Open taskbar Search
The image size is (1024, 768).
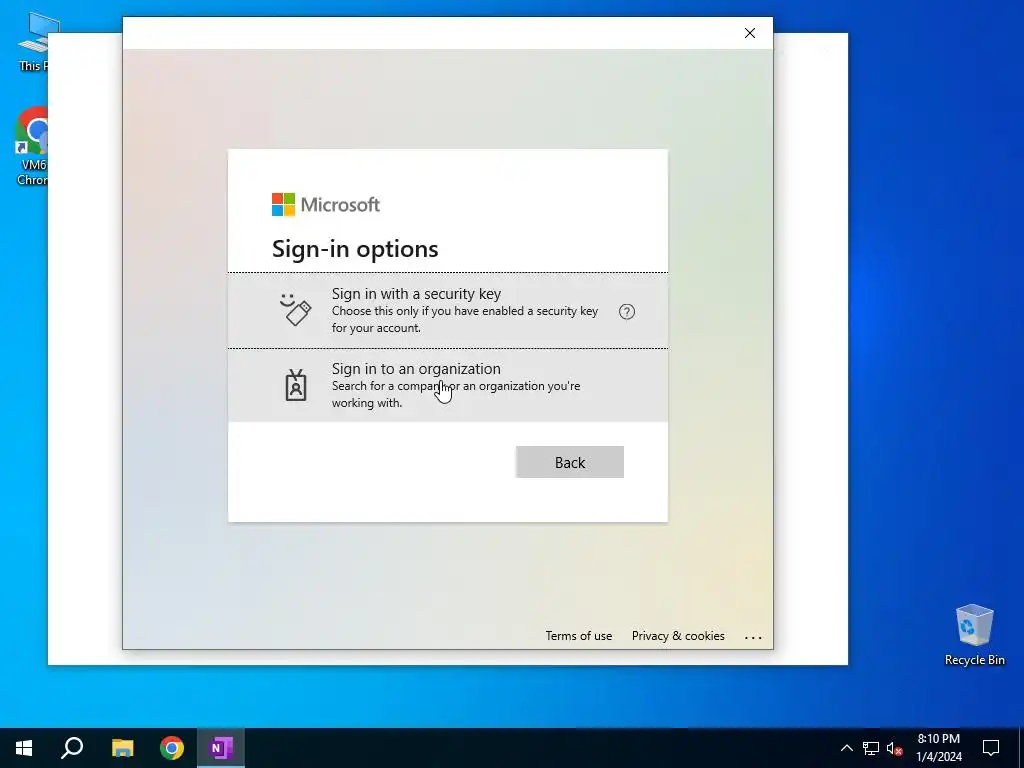(72, 748)
